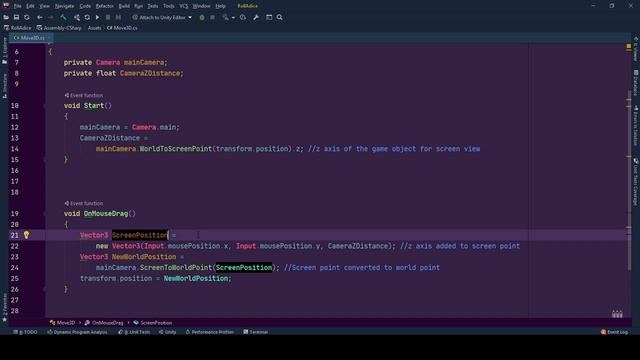The height and width of the screenshot is (360, 640).
Task: Click ScreenToWorldPoint on line 24
Action: pos(176,268)
